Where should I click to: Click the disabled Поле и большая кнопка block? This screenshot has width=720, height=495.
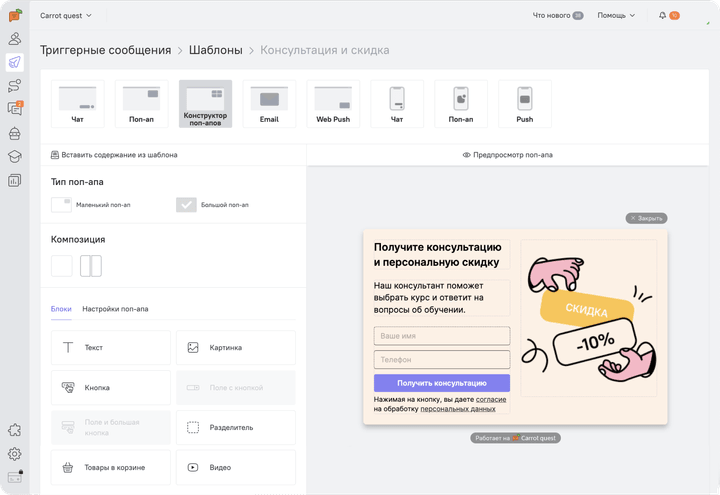(111, 428)
